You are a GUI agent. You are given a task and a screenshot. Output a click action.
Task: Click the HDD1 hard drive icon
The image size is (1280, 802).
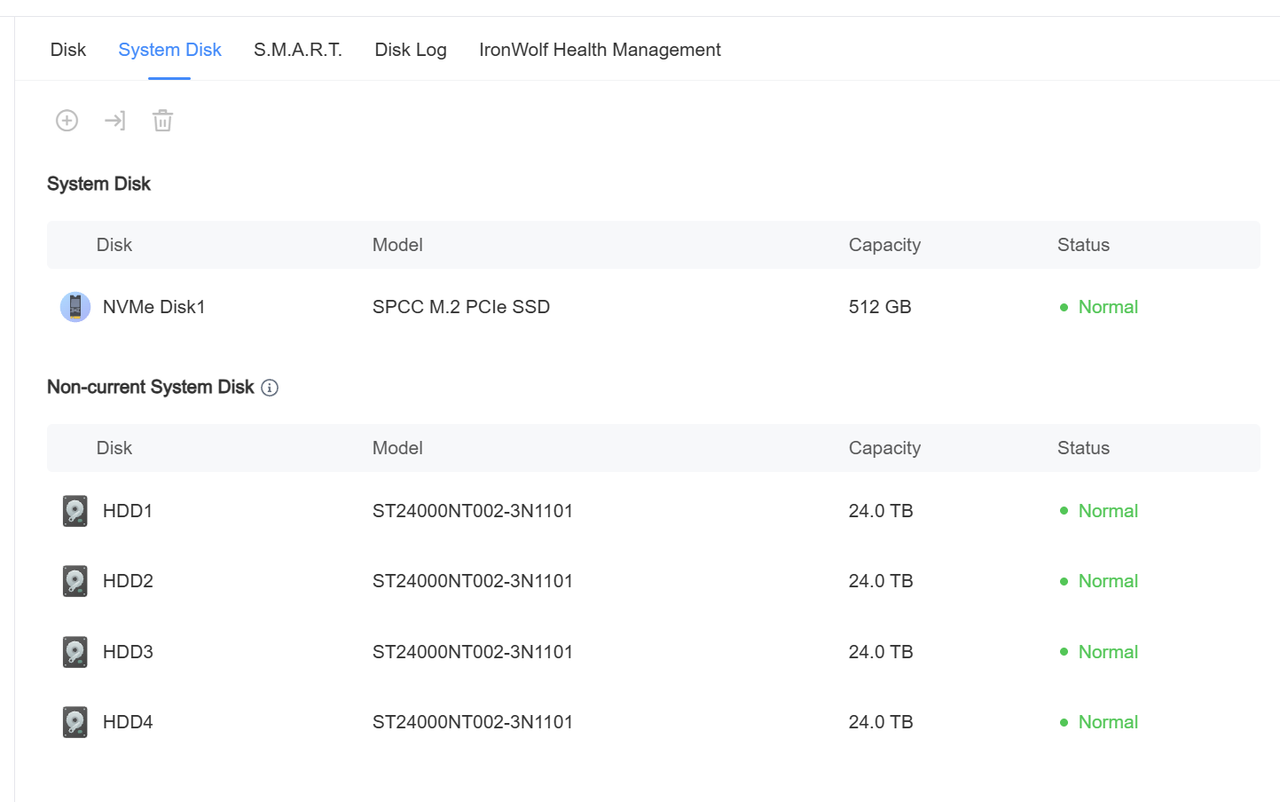pyautogui.click(x=75, y=511)
